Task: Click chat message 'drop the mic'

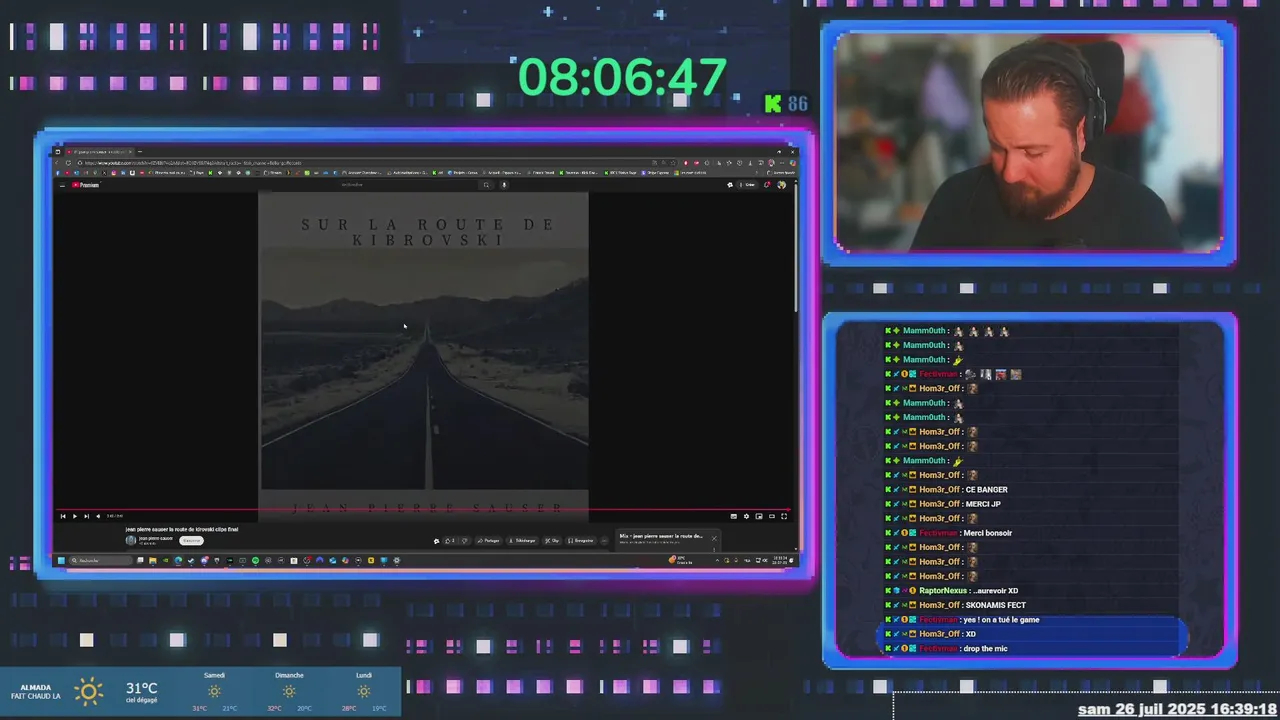Action: [x=985, y=648]
